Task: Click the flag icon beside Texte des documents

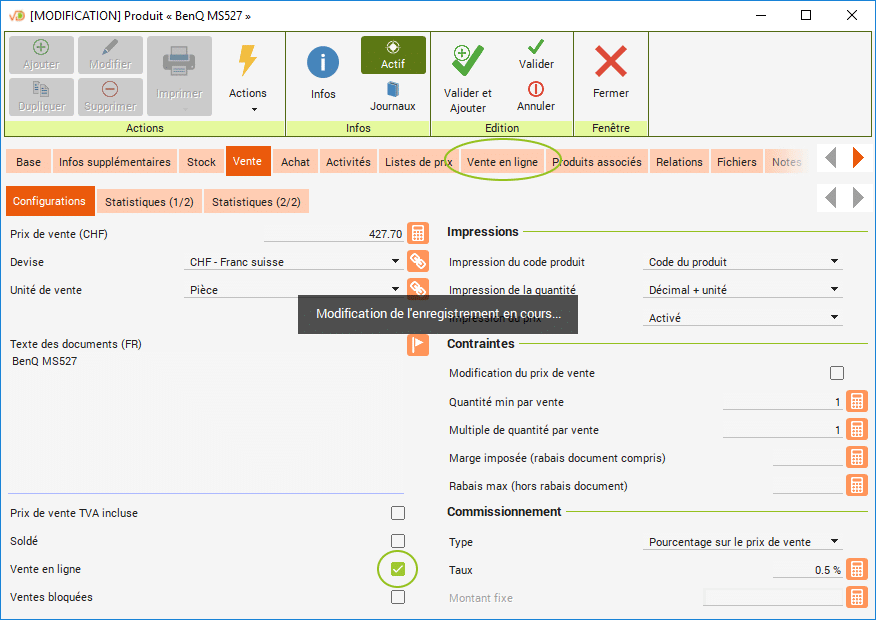Action: [418, 345]
